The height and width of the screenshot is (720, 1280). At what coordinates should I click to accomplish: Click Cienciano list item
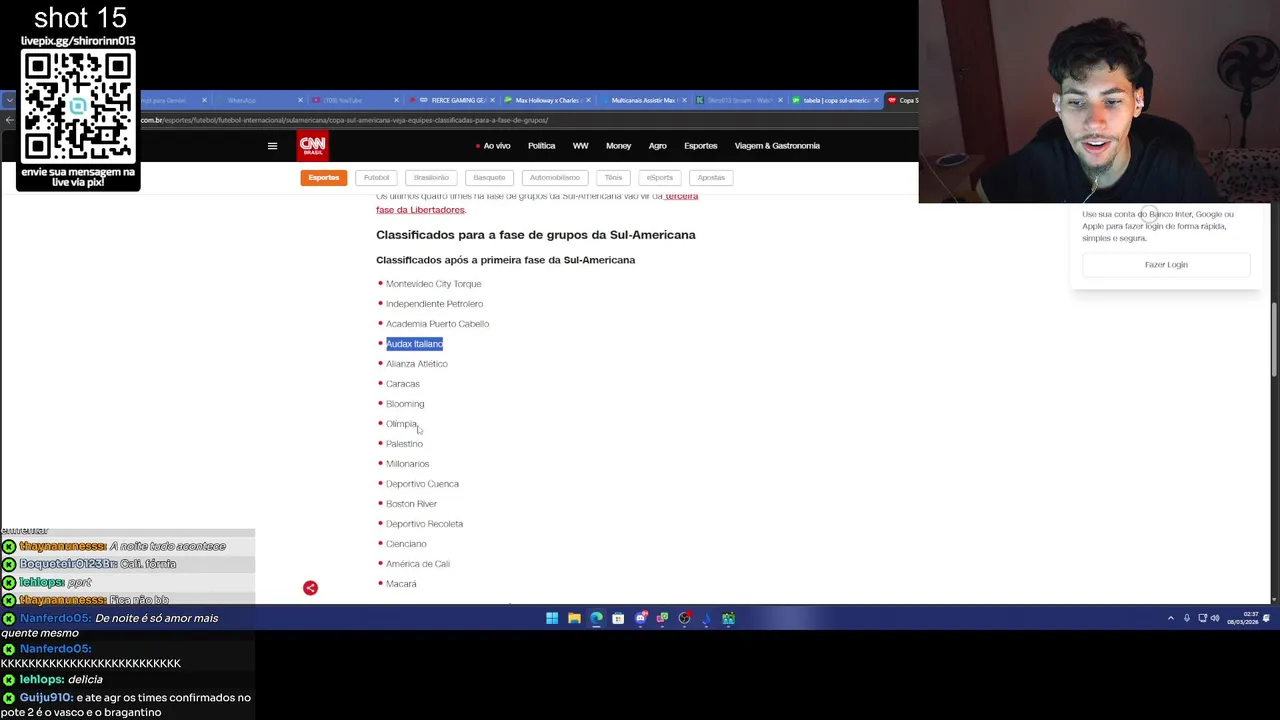pos(406,544)
